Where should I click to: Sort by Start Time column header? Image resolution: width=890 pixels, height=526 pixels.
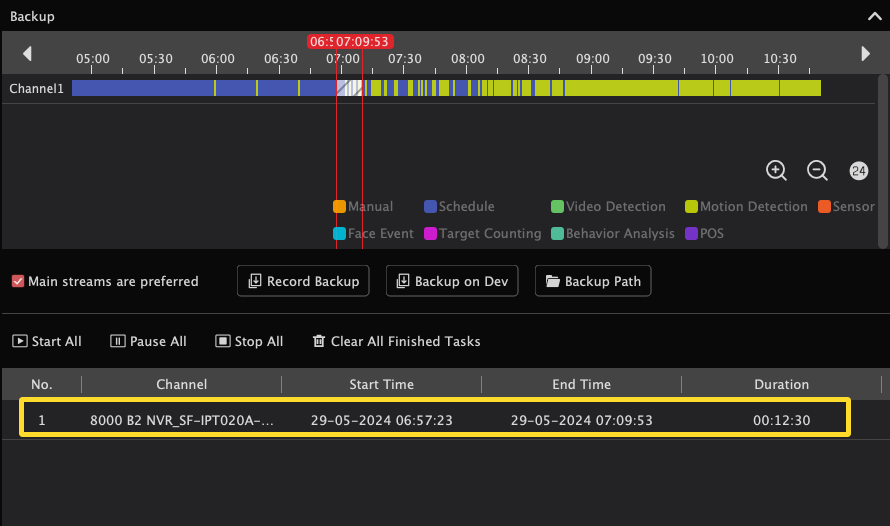tap(381, 384)
